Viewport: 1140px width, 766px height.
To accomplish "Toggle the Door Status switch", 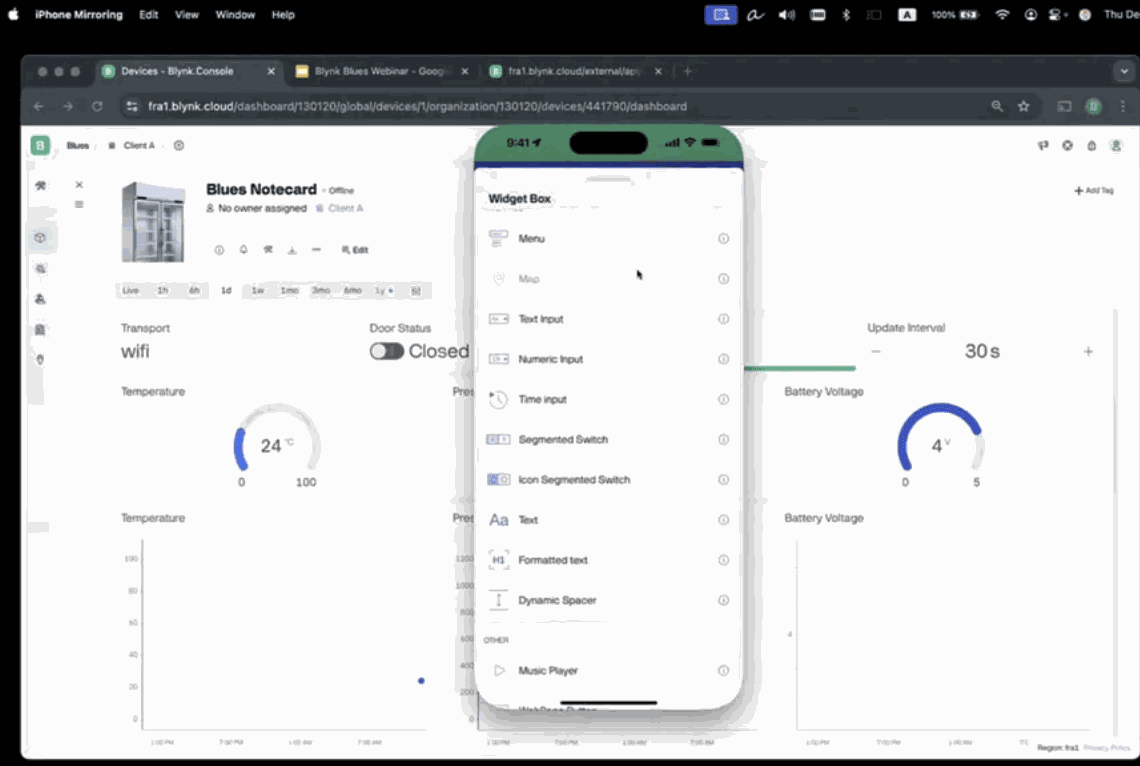I will [x=386, y=351].
